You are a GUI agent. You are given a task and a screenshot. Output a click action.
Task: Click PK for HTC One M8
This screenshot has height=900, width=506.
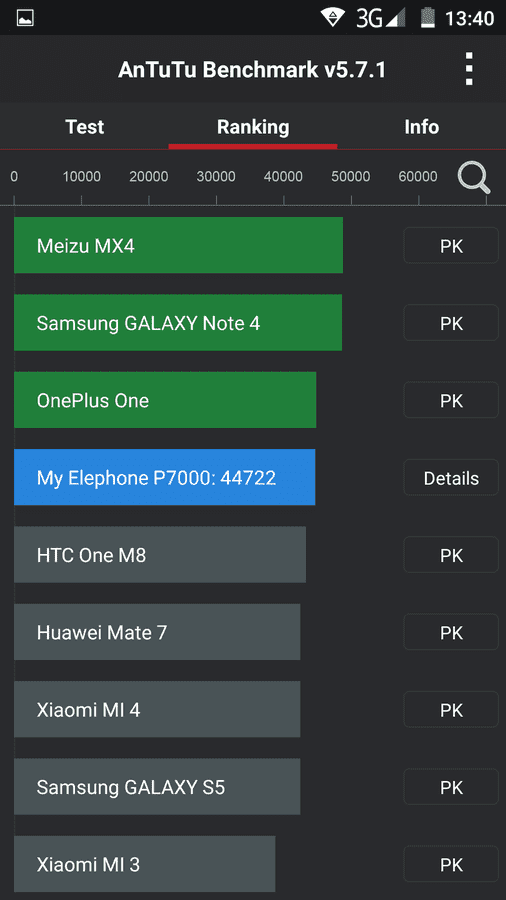pyautogui.click(x=451, y=555)
